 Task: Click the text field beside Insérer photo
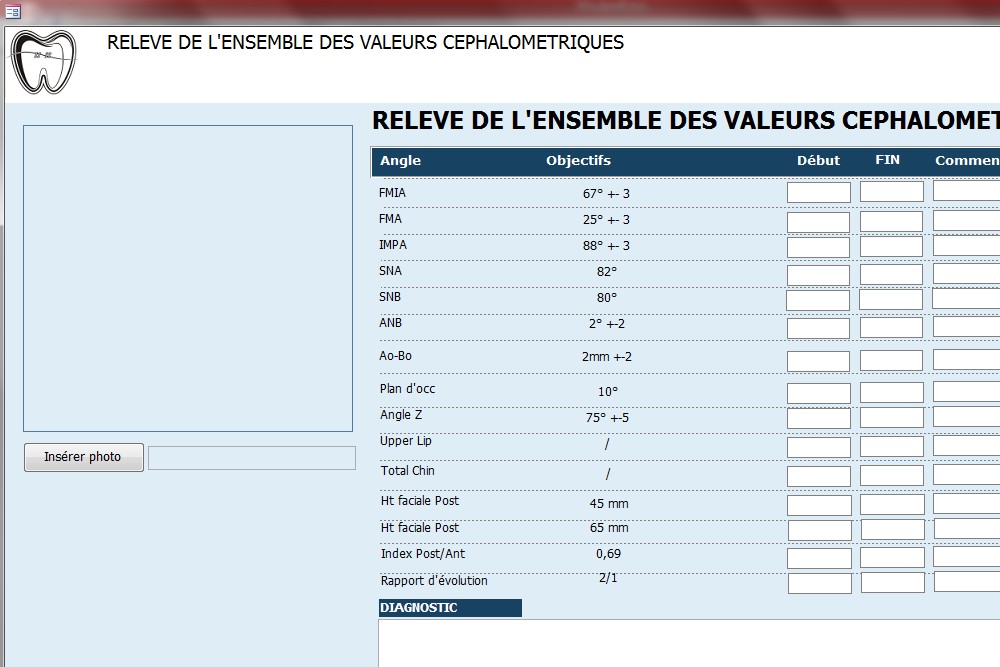click(252, 458)
